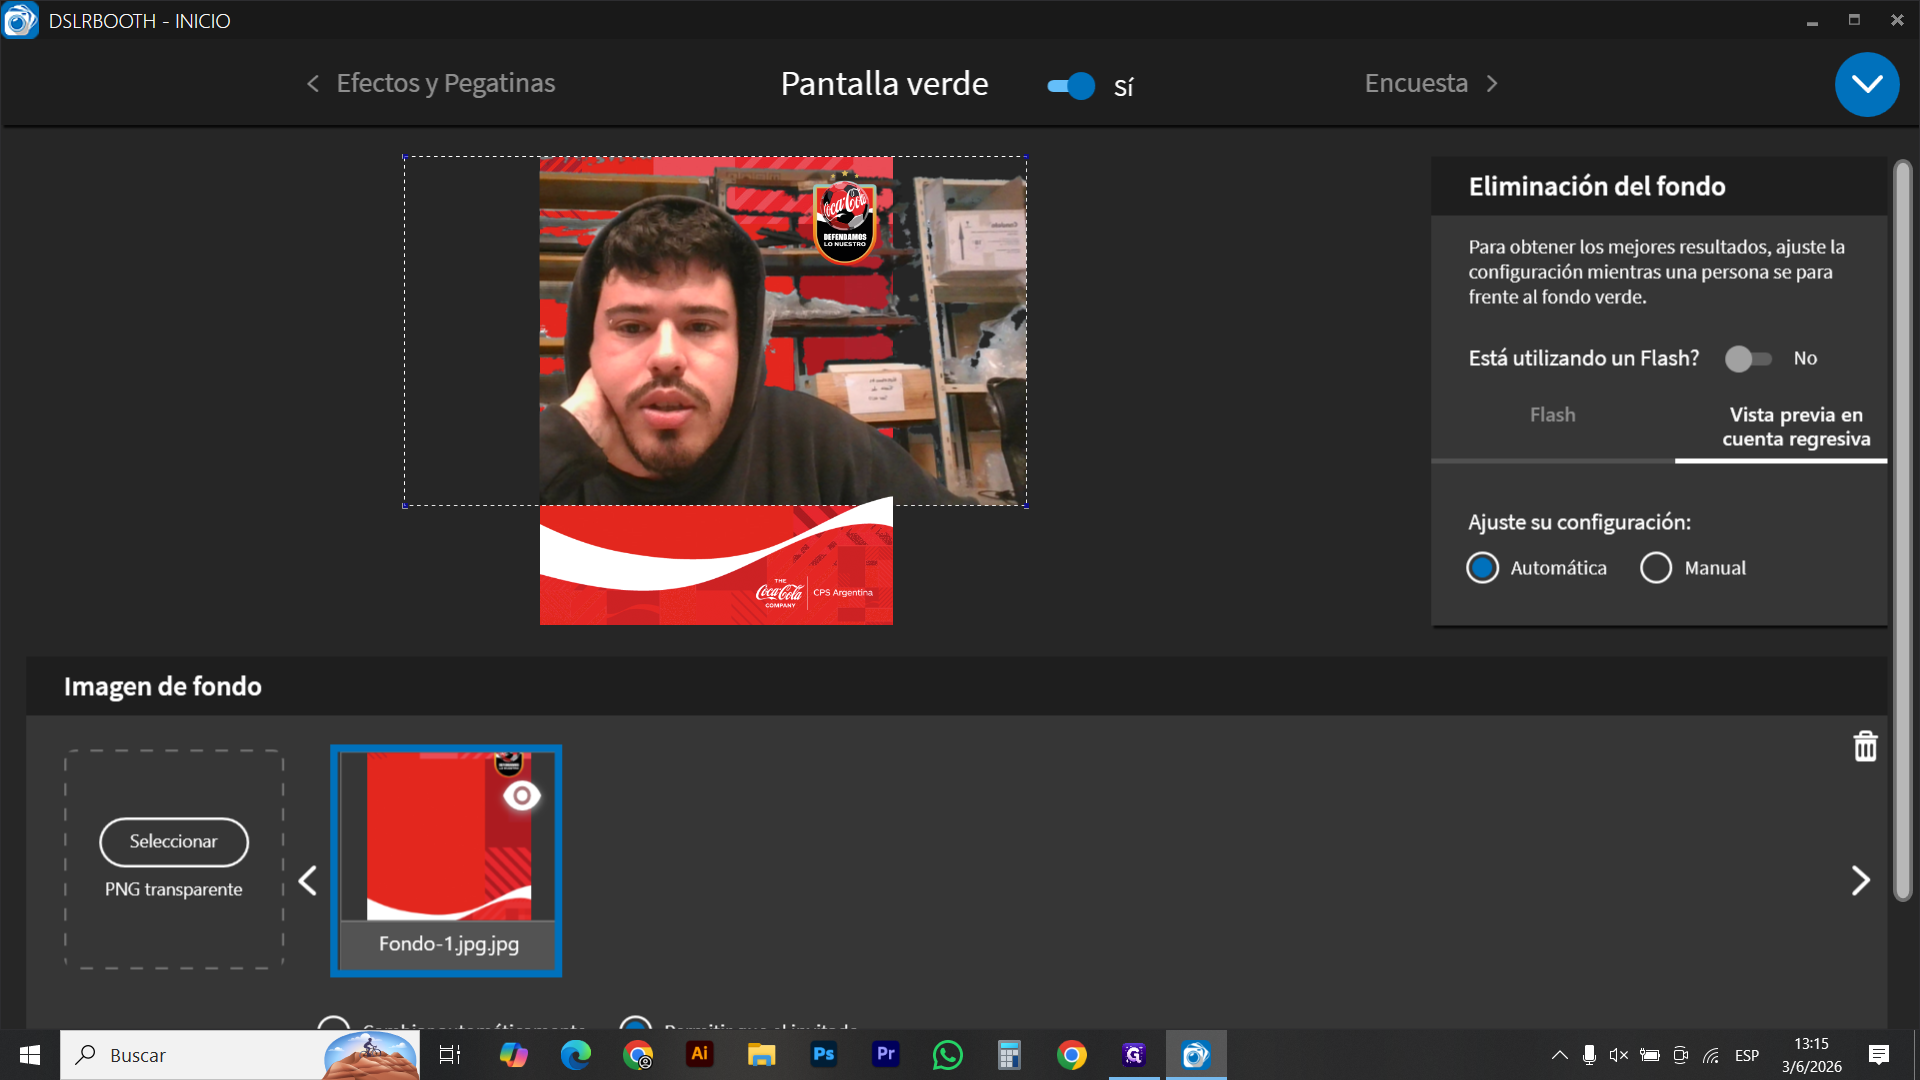The width and height of the screenshot is (1920, 1080).
Task: Go back to Efectos y Pegatinas
Action: pyautogui.click(x=430, y=83)
